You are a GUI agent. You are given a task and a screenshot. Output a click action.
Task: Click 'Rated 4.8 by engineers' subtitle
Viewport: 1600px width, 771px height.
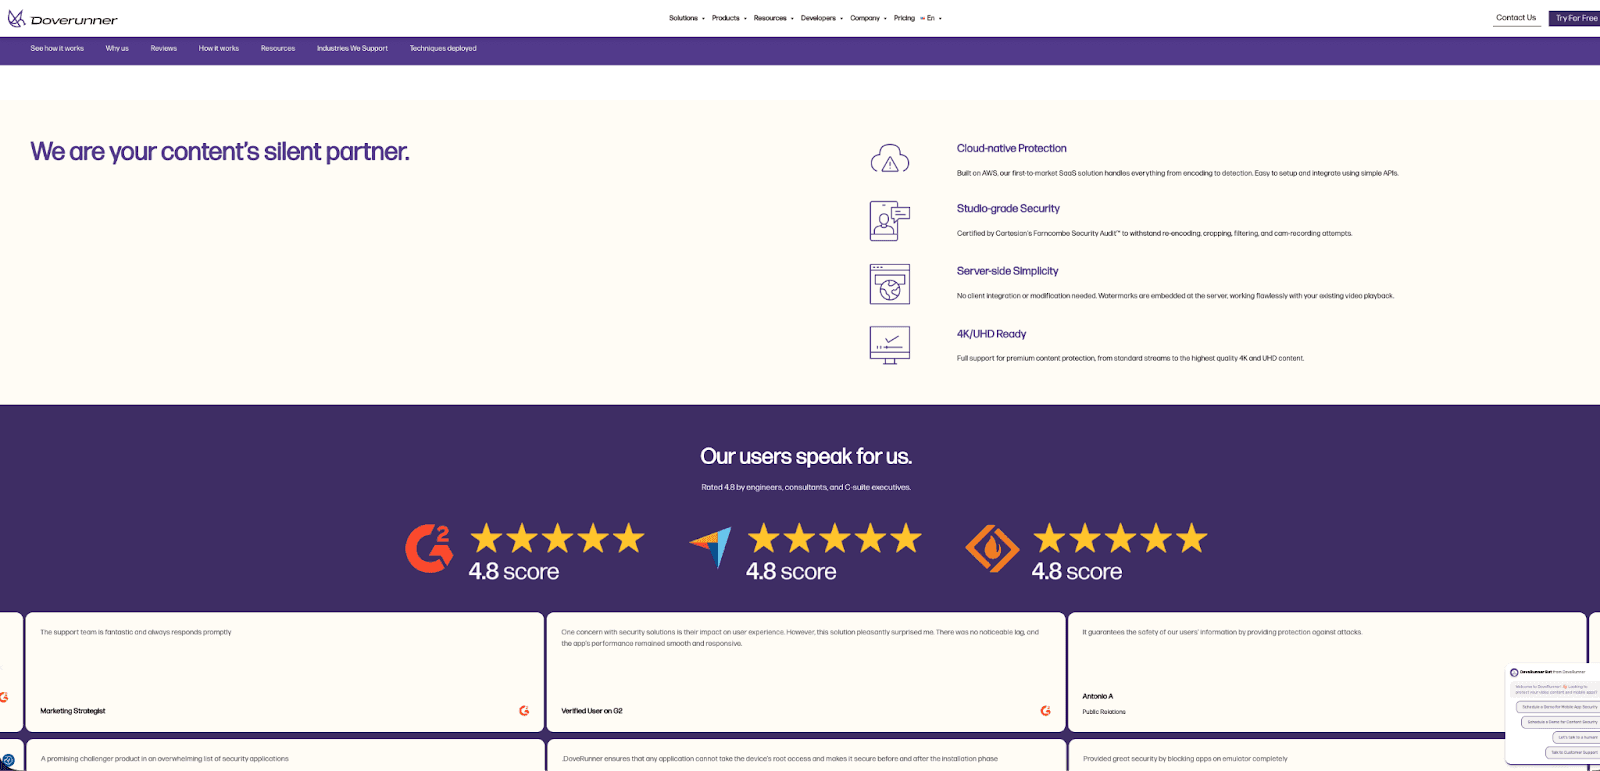(x=806, y=487)
